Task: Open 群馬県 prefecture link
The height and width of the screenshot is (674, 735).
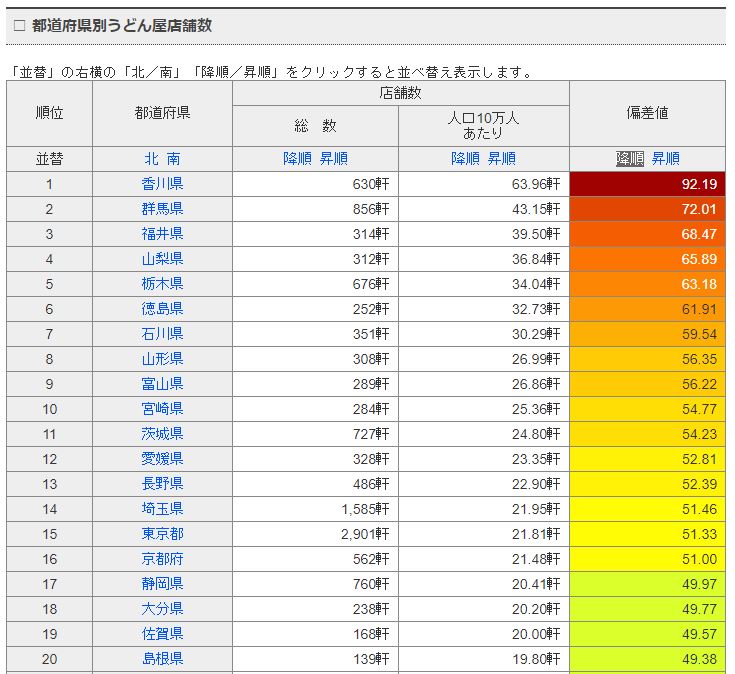Action: click(x=162, y=209)
